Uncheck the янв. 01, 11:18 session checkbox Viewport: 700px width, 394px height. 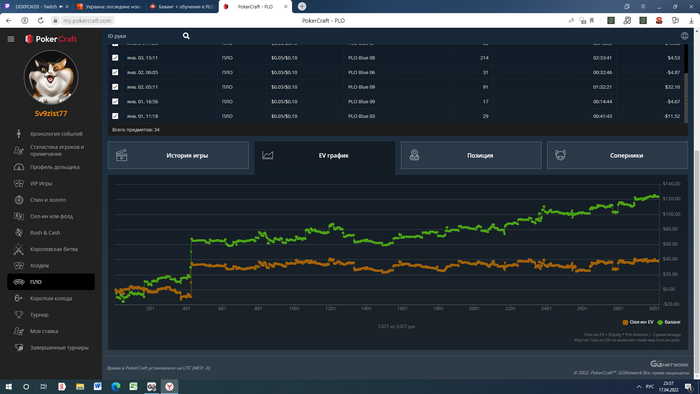point(115,116)
